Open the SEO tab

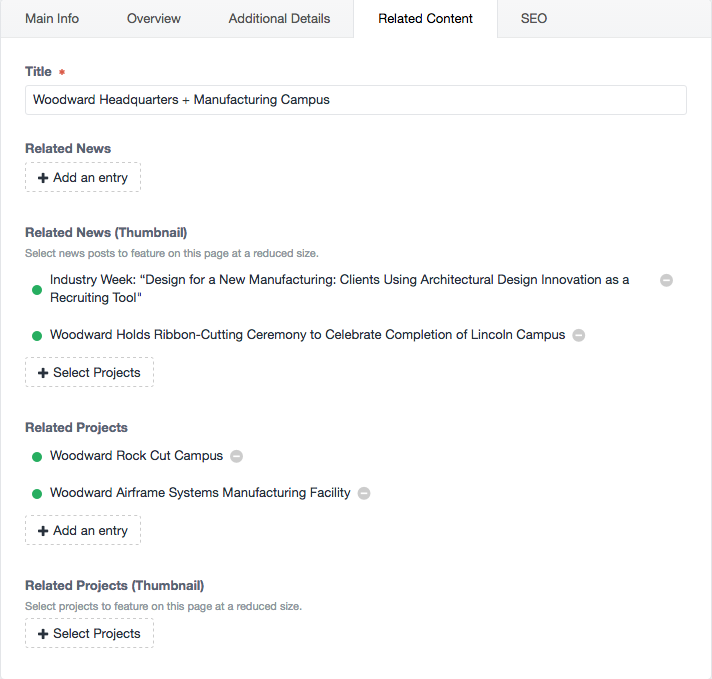coord(534,19)
